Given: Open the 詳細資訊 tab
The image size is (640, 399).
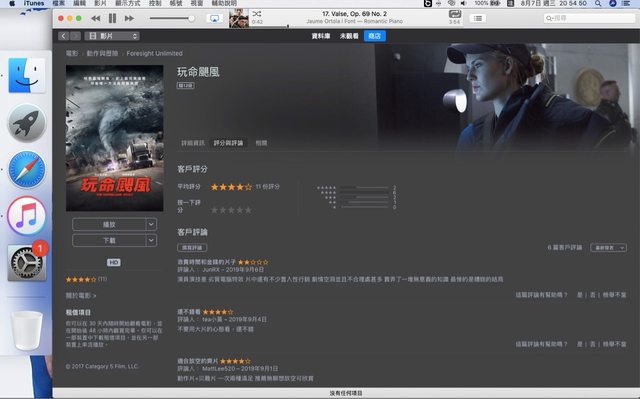Looking at the screenshot, I should click(x=193, y=143).
